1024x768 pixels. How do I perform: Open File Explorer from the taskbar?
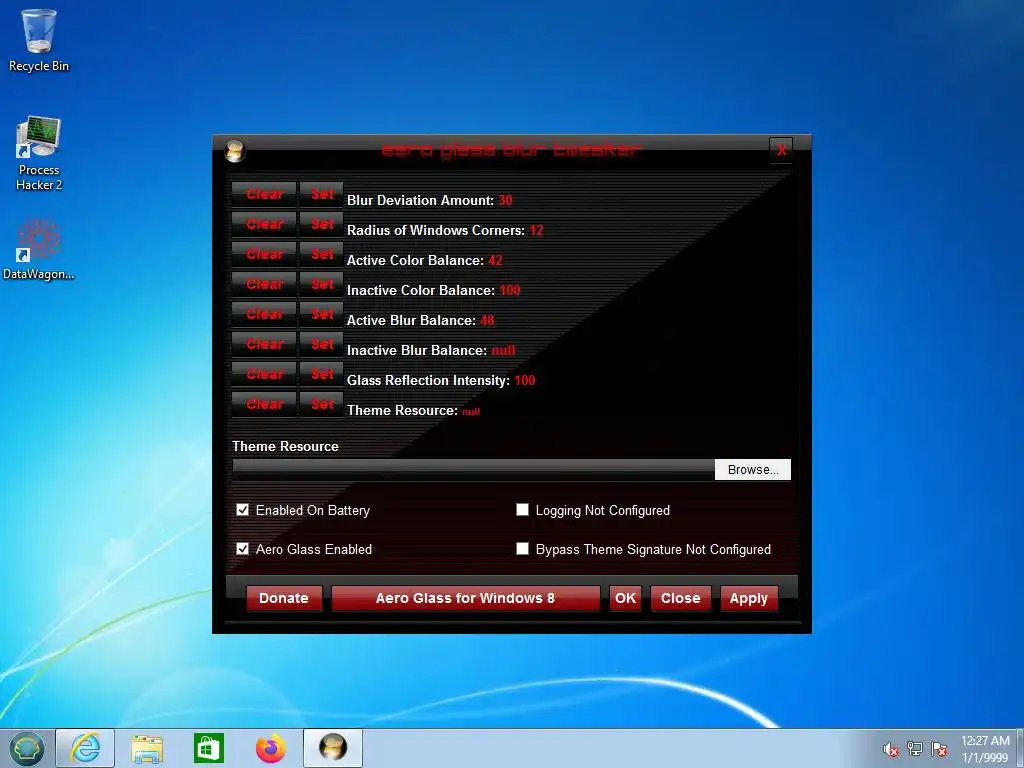pyautogui.click(x=147, y=748)
